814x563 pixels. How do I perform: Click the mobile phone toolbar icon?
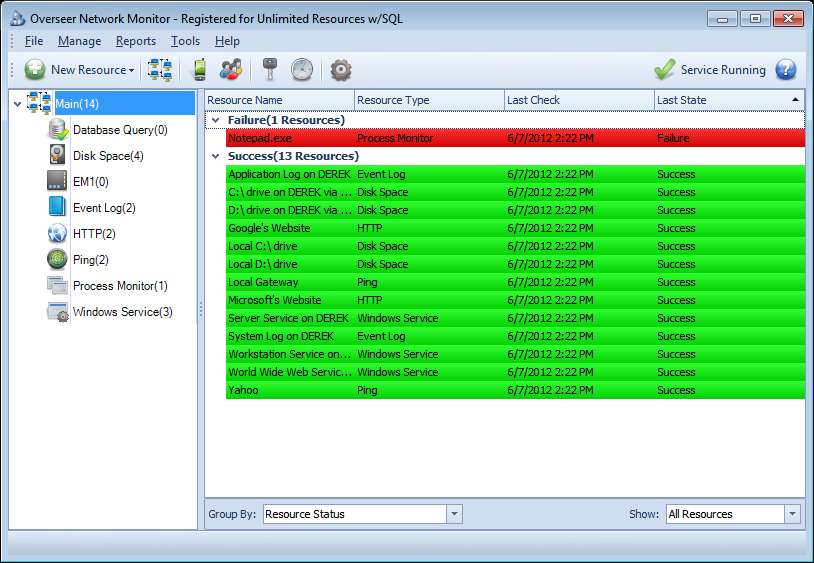(x=199, y=70)
